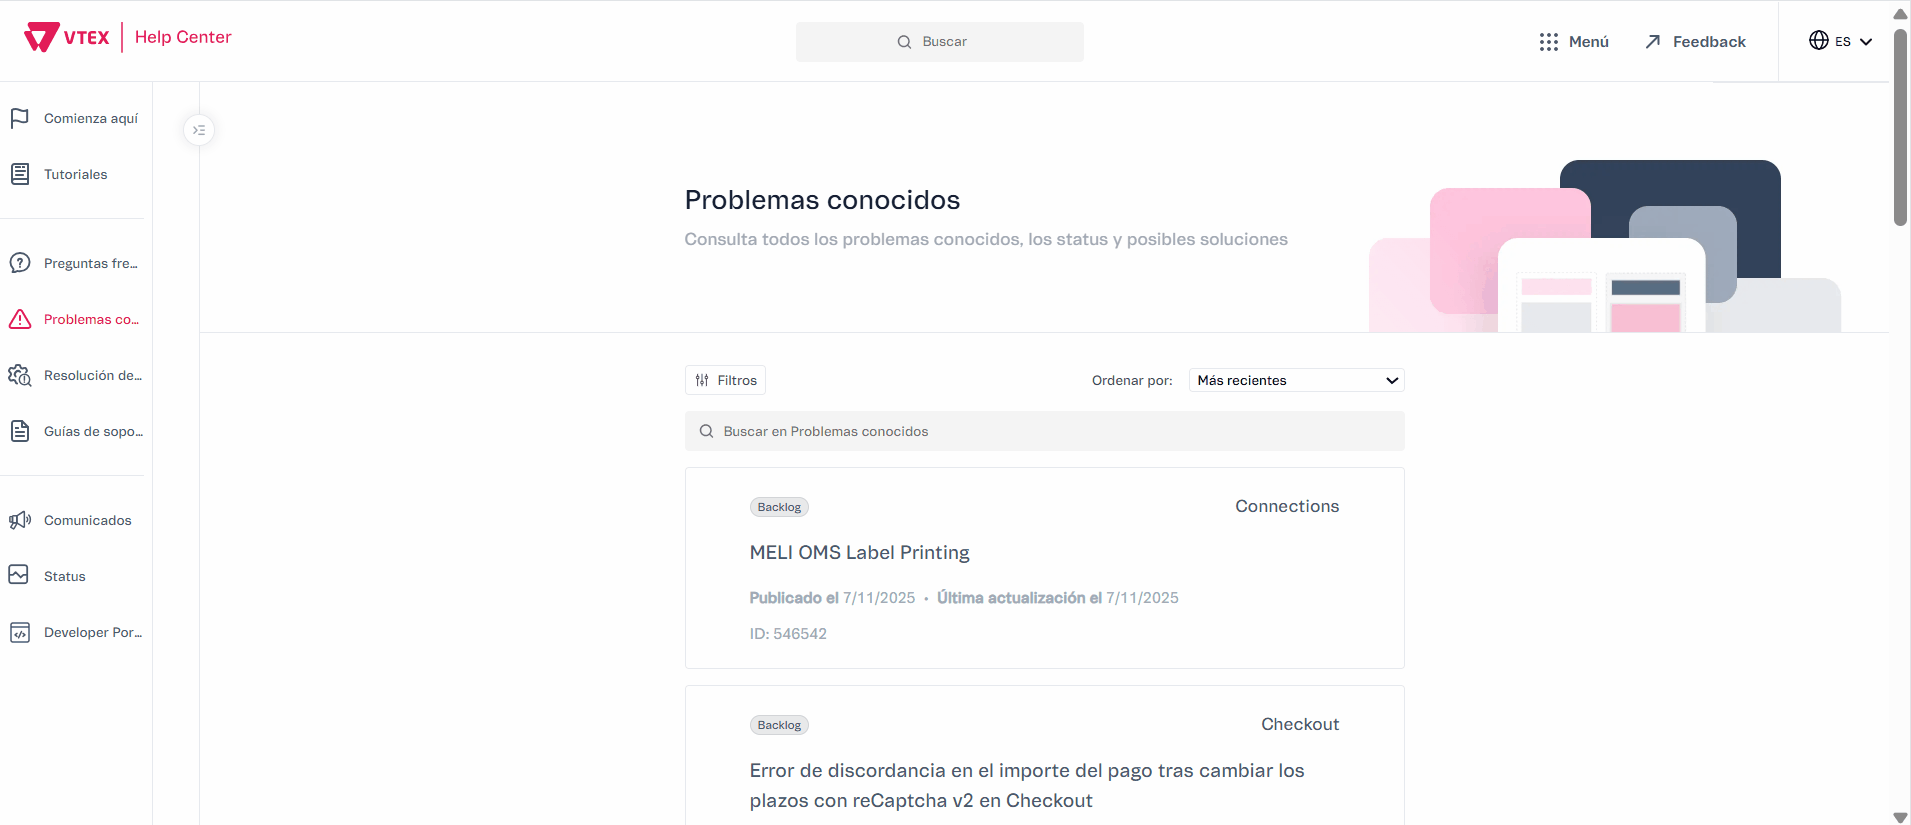Click the top Buscar search box
The height and width of the screenshot is (825, 1911).
pyautogui.click(x=940, y=42)
